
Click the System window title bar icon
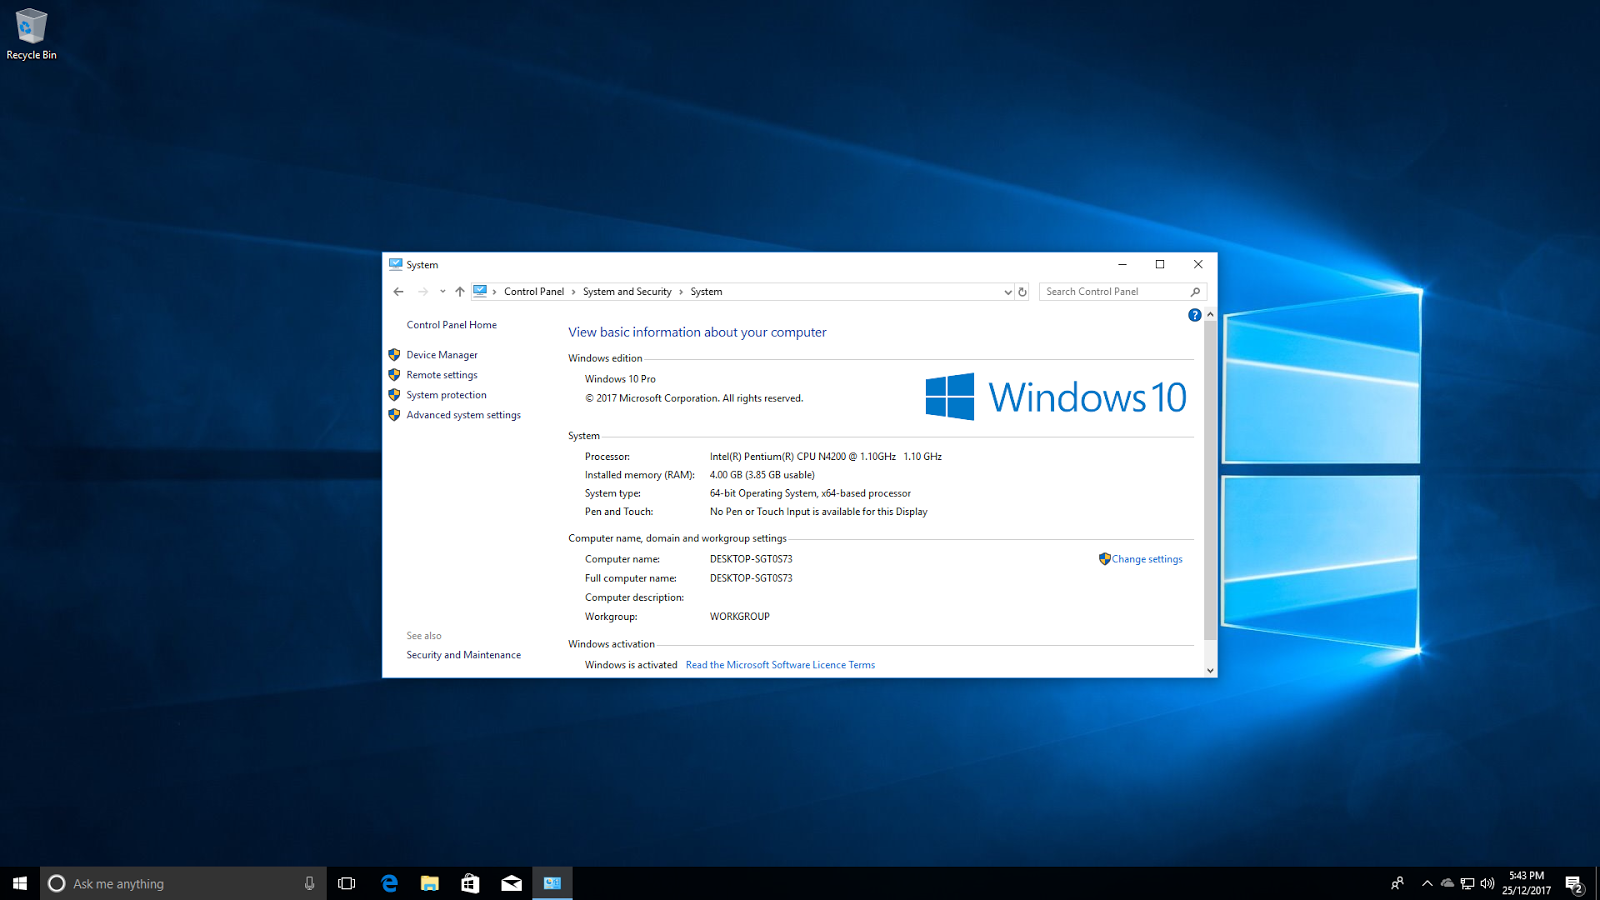pos(396,265)
